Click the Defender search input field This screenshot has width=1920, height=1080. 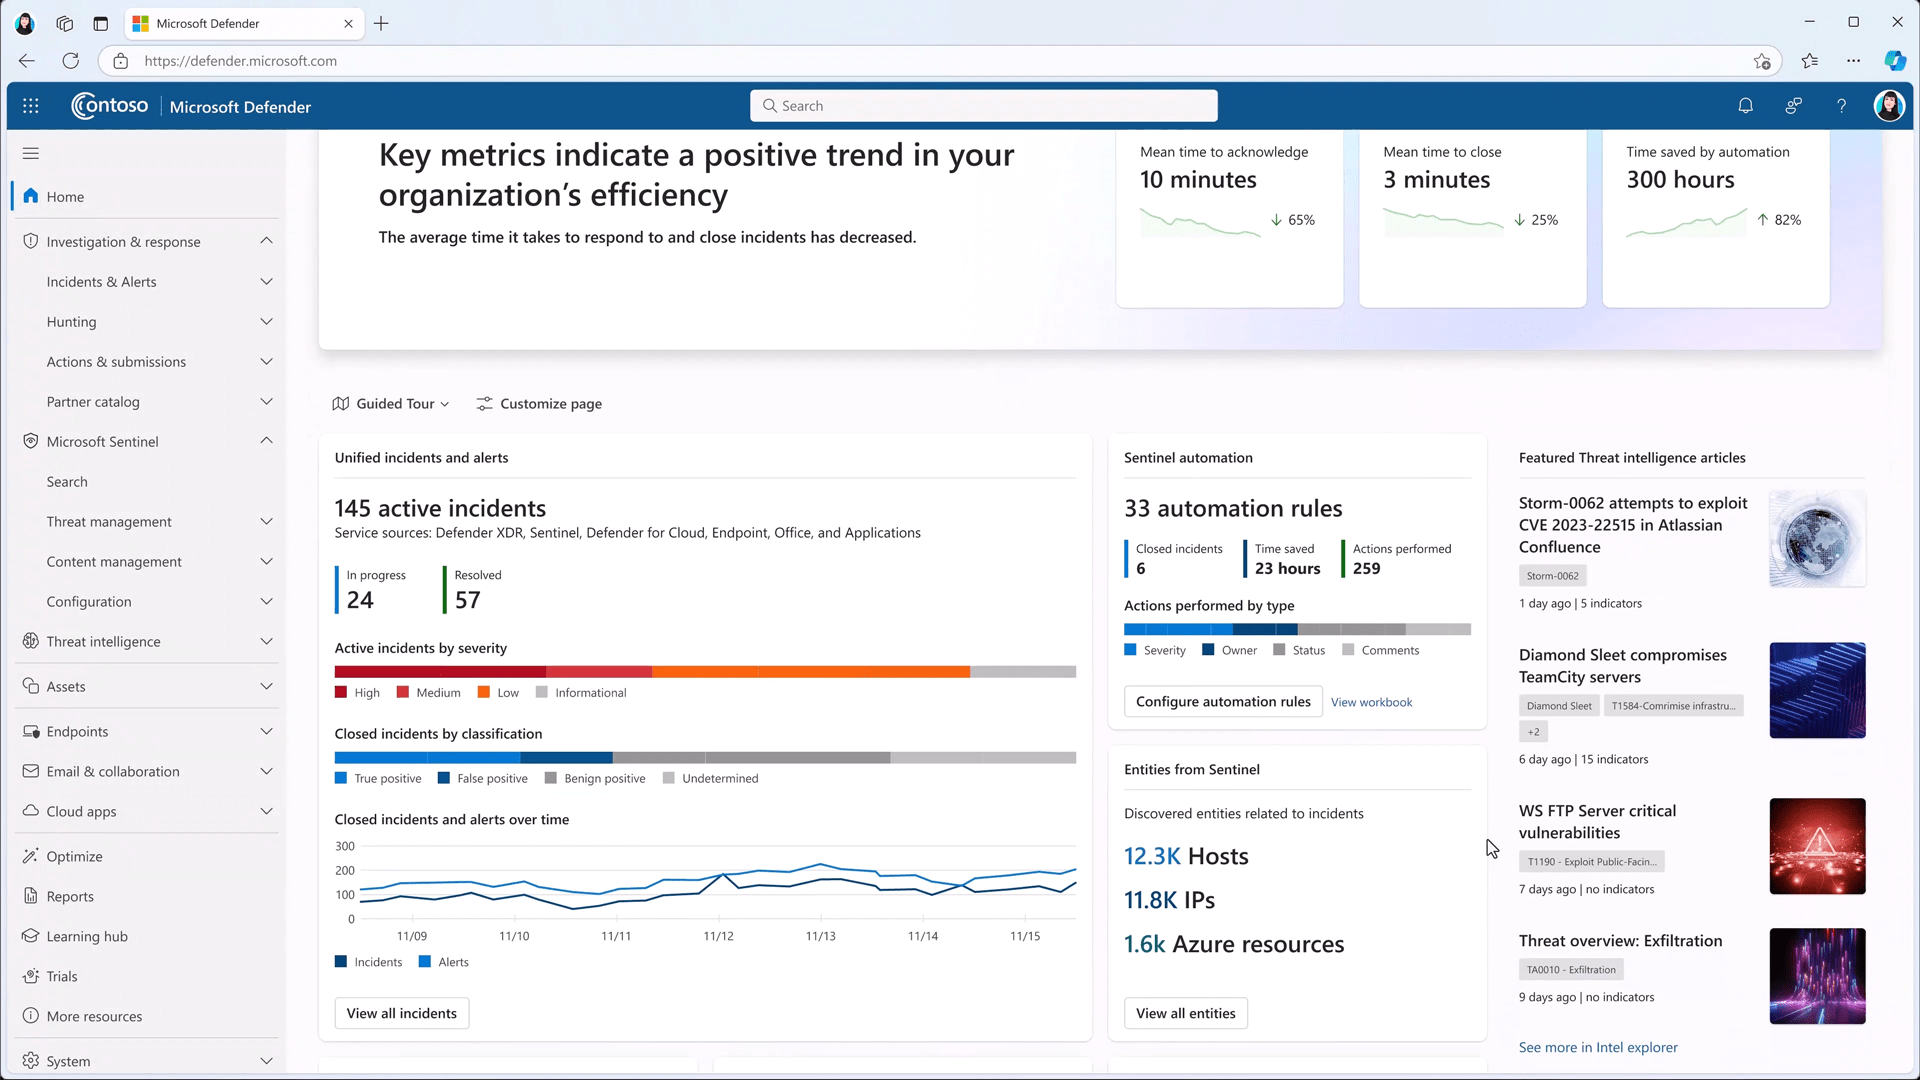tap(984, 106)
